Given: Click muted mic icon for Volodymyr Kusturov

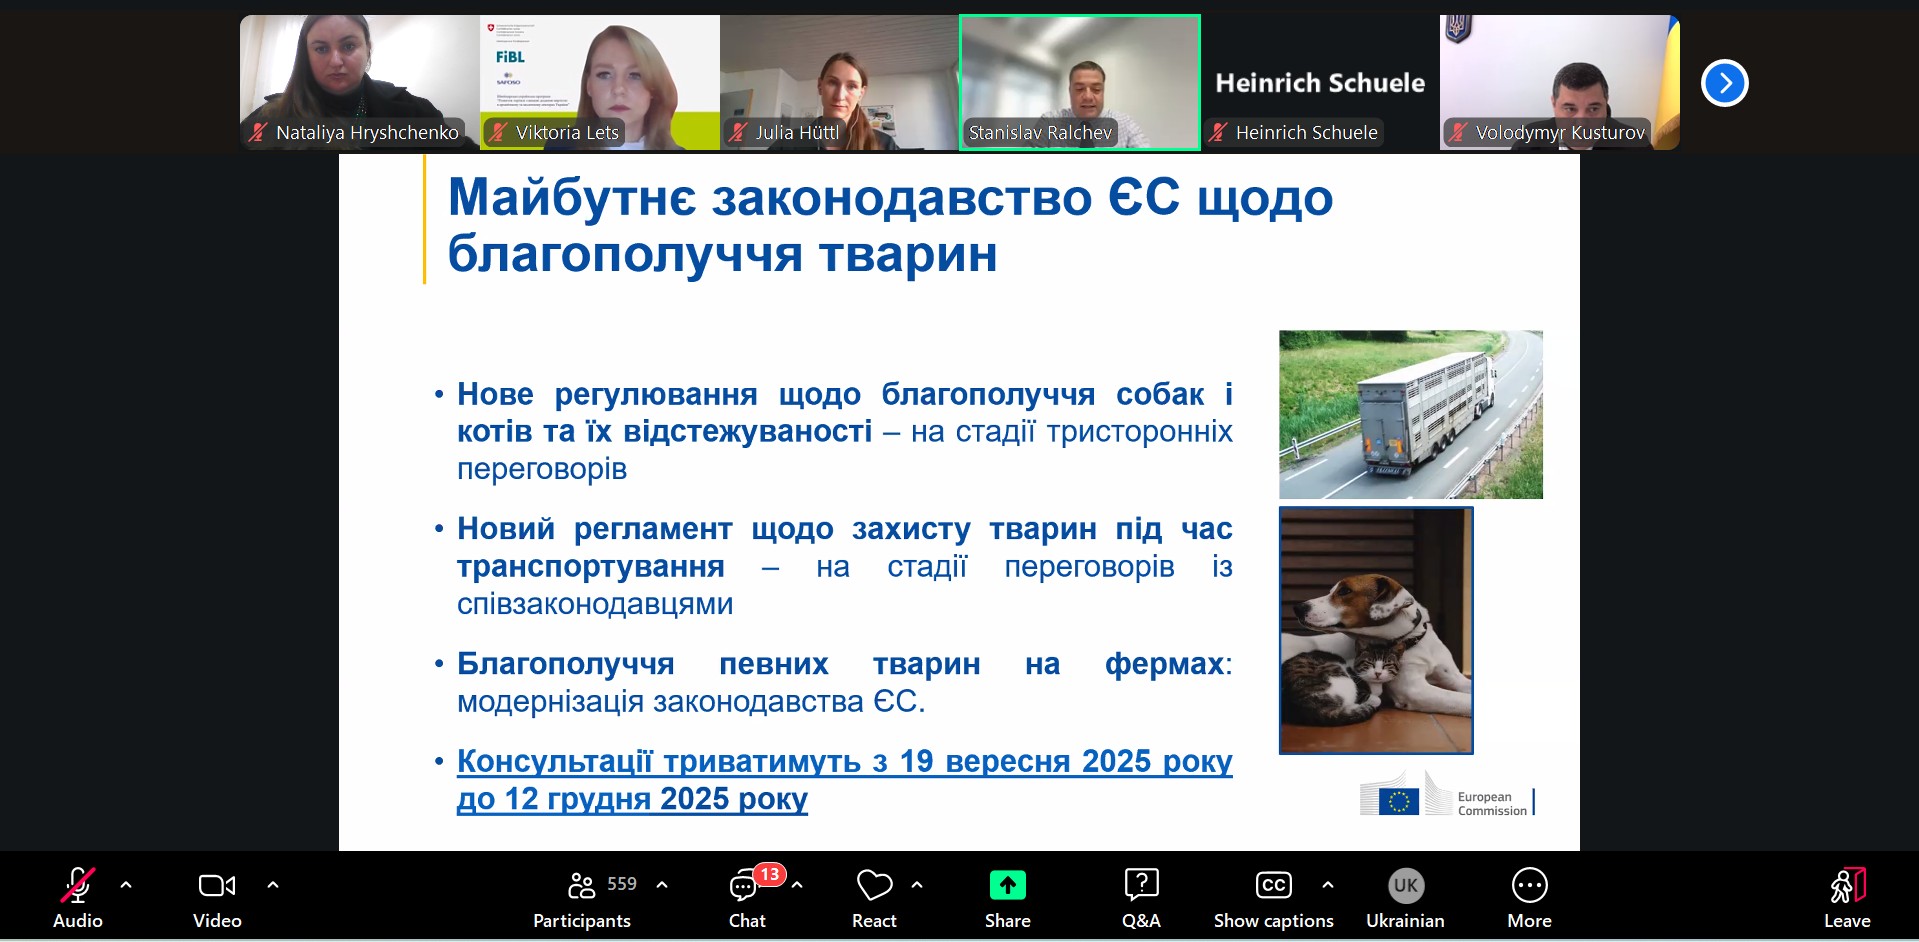Looking at the screenshot, I should [x=1459, y=132].
